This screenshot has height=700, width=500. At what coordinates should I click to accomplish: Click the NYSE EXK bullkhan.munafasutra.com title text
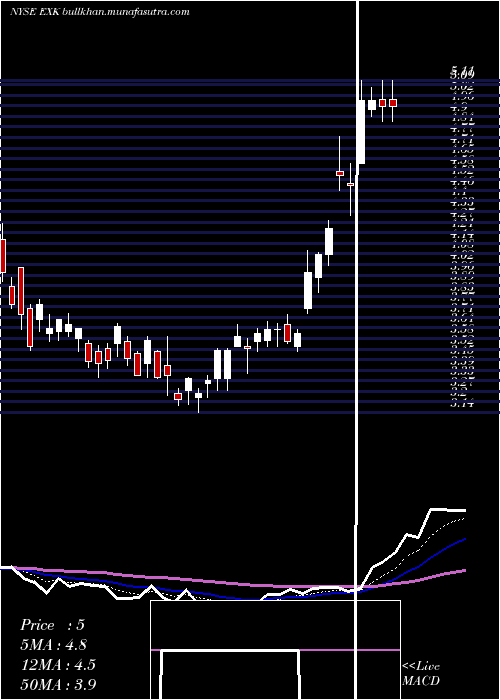[100, 12]
